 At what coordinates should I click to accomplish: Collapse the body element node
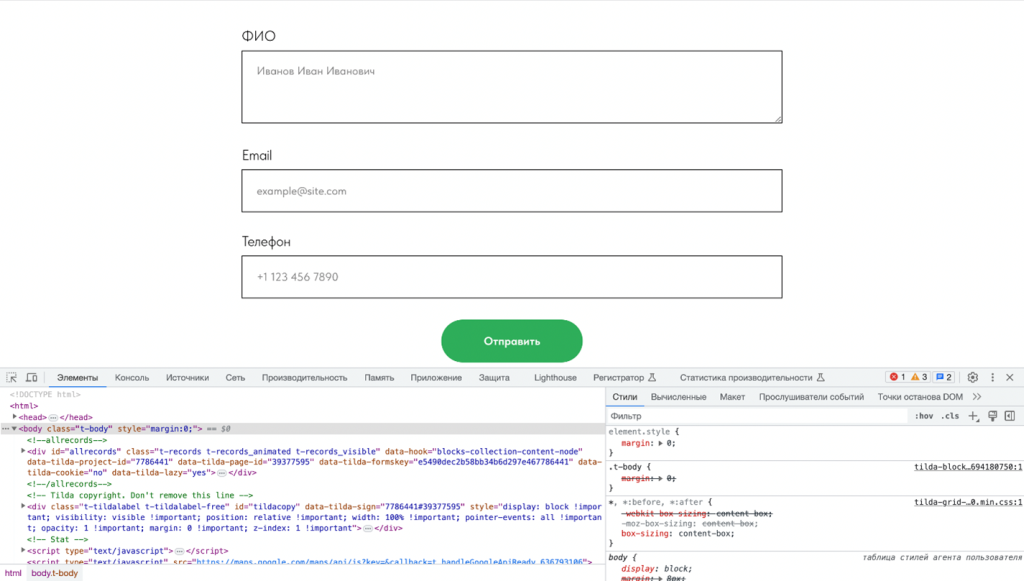click(14, 429)
